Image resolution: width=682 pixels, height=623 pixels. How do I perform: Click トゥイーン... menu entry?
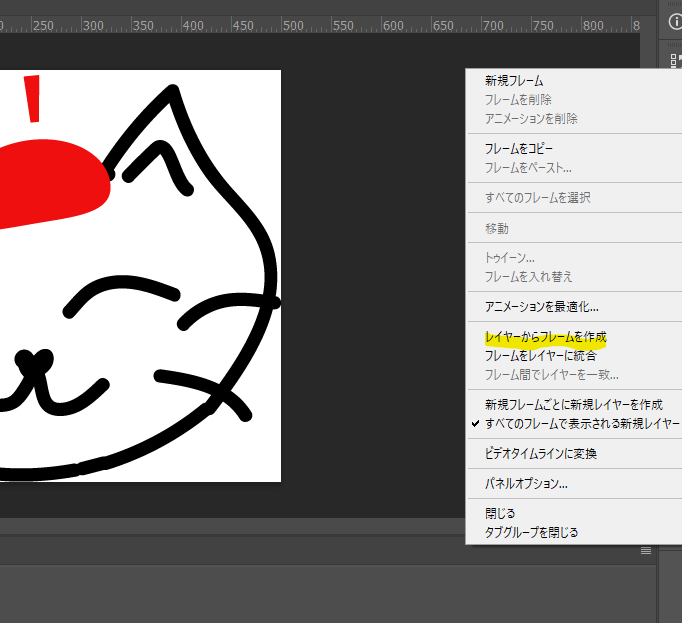(509, 258)
